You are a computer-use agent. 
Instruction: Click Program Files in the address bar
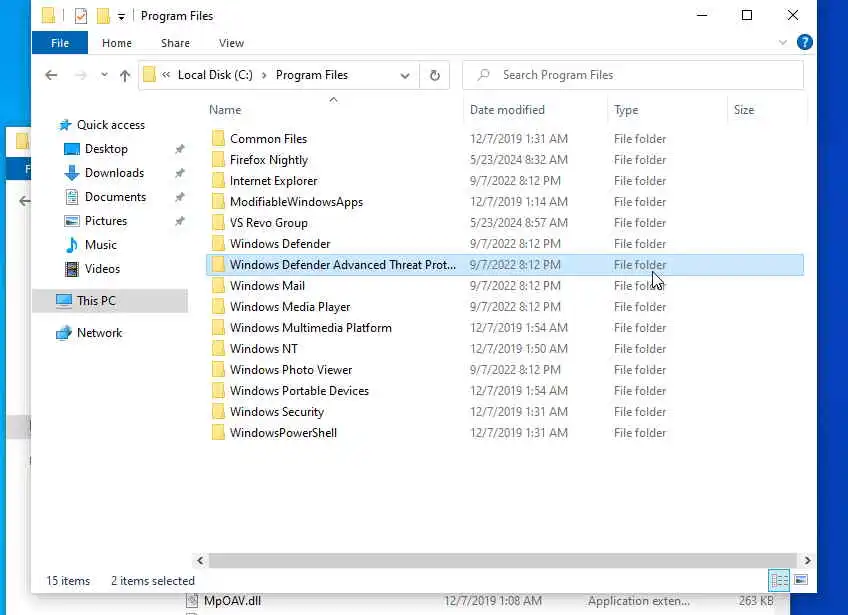pyautogui.click(x=312, y=75)
